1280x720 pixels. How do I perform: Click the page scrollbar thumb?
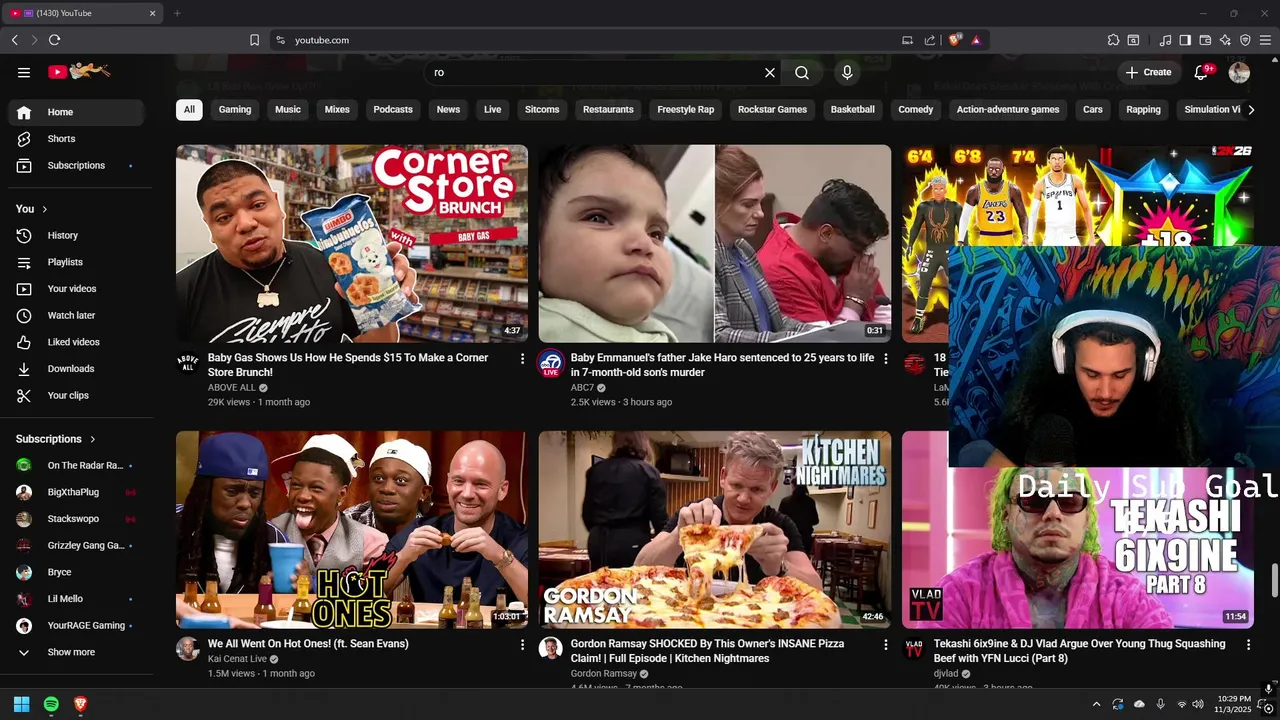pos(1274,578)
